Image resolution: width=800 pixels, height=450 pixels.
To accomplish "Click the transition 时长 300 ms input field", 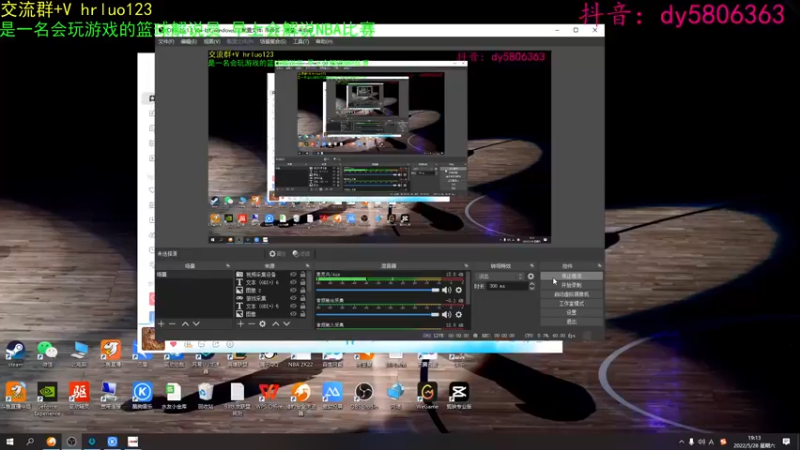I will [x=507, y=286].
